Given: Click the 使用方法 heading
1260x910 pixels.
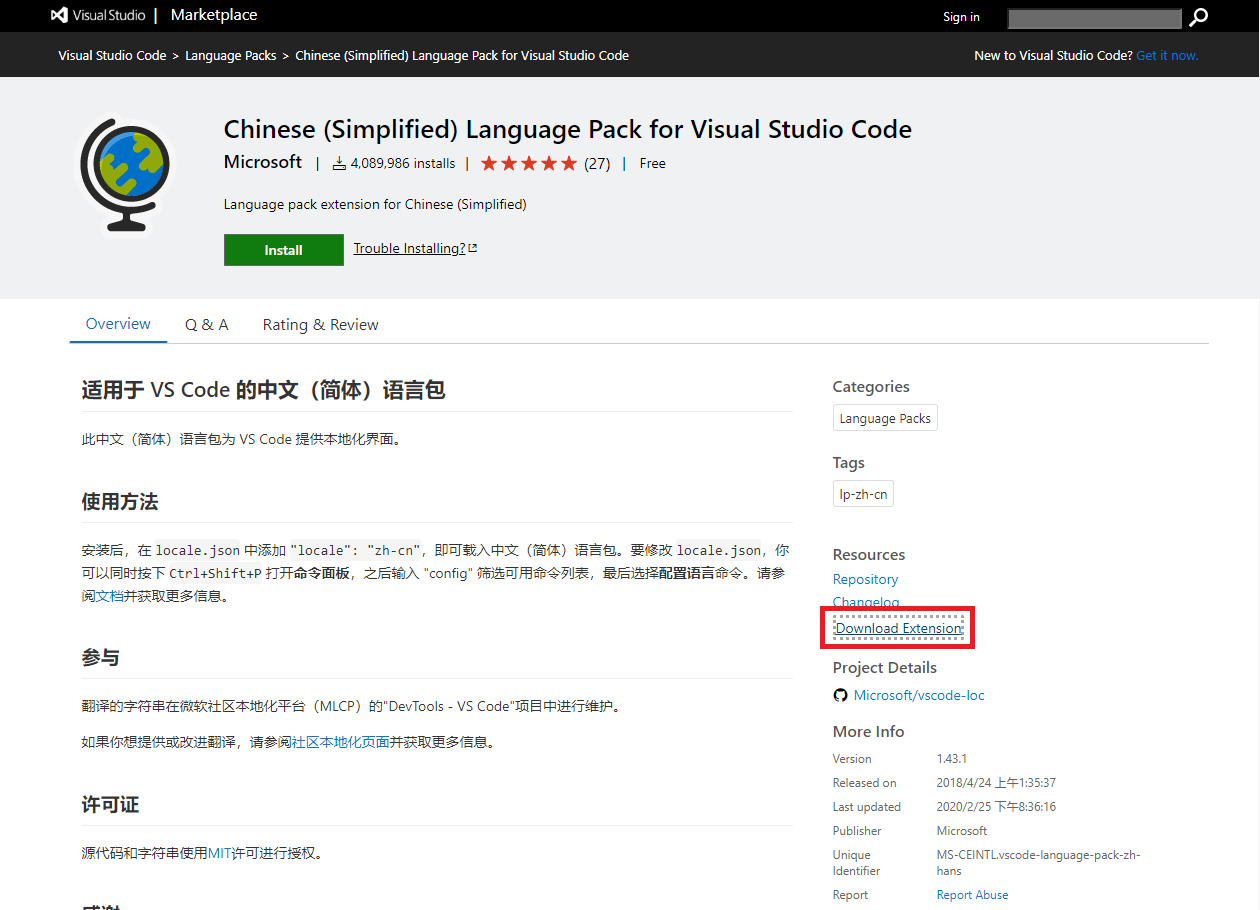Looking at the screenshot, I should coord(120,501).
